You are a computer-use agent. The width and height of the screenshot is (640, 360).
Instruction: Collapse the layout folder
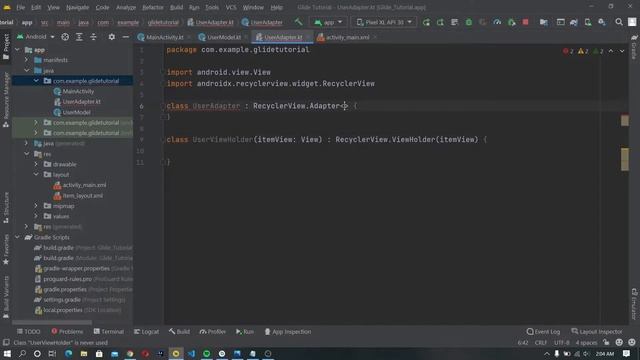pyautogui.click(x=36, y=174)
